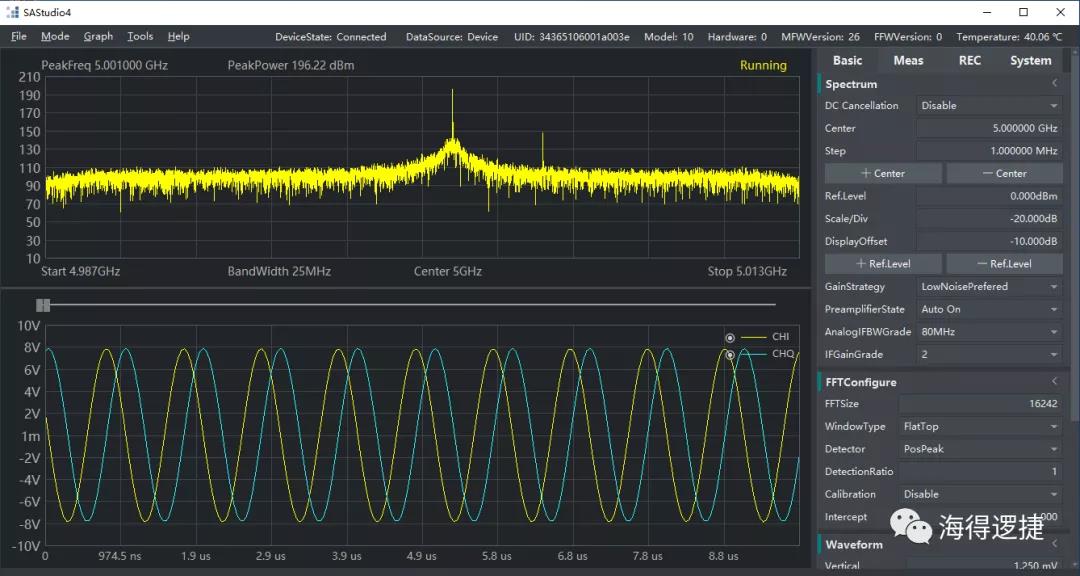Click the SAStudio4 app icon

pos(12,12)
